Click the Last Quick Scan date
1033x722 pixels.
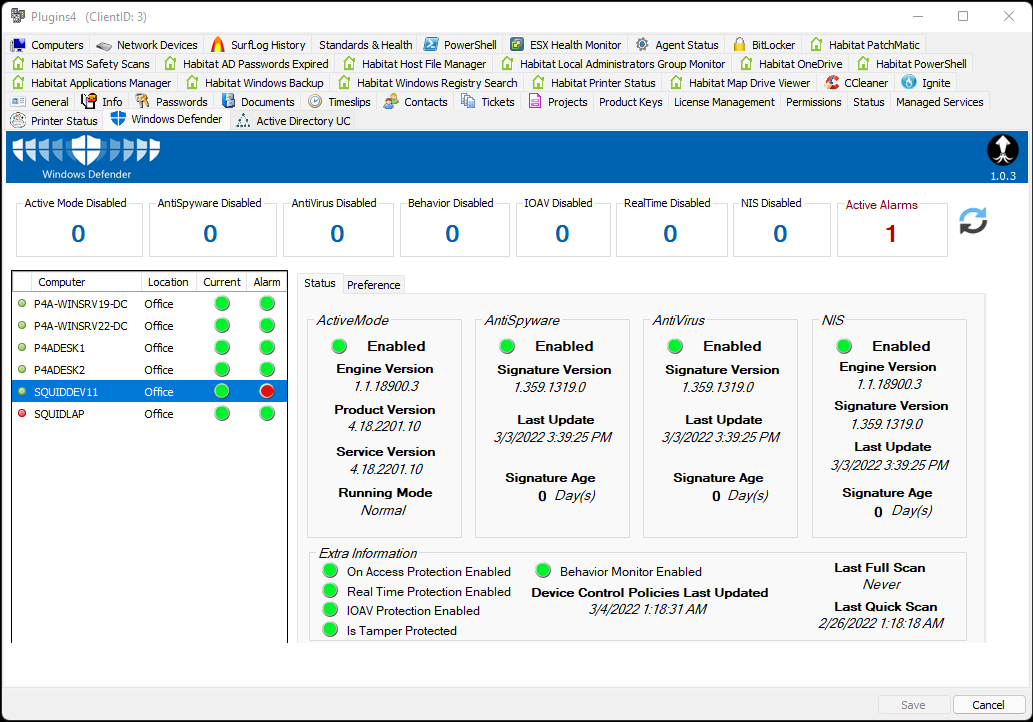(x=881, y=623)
